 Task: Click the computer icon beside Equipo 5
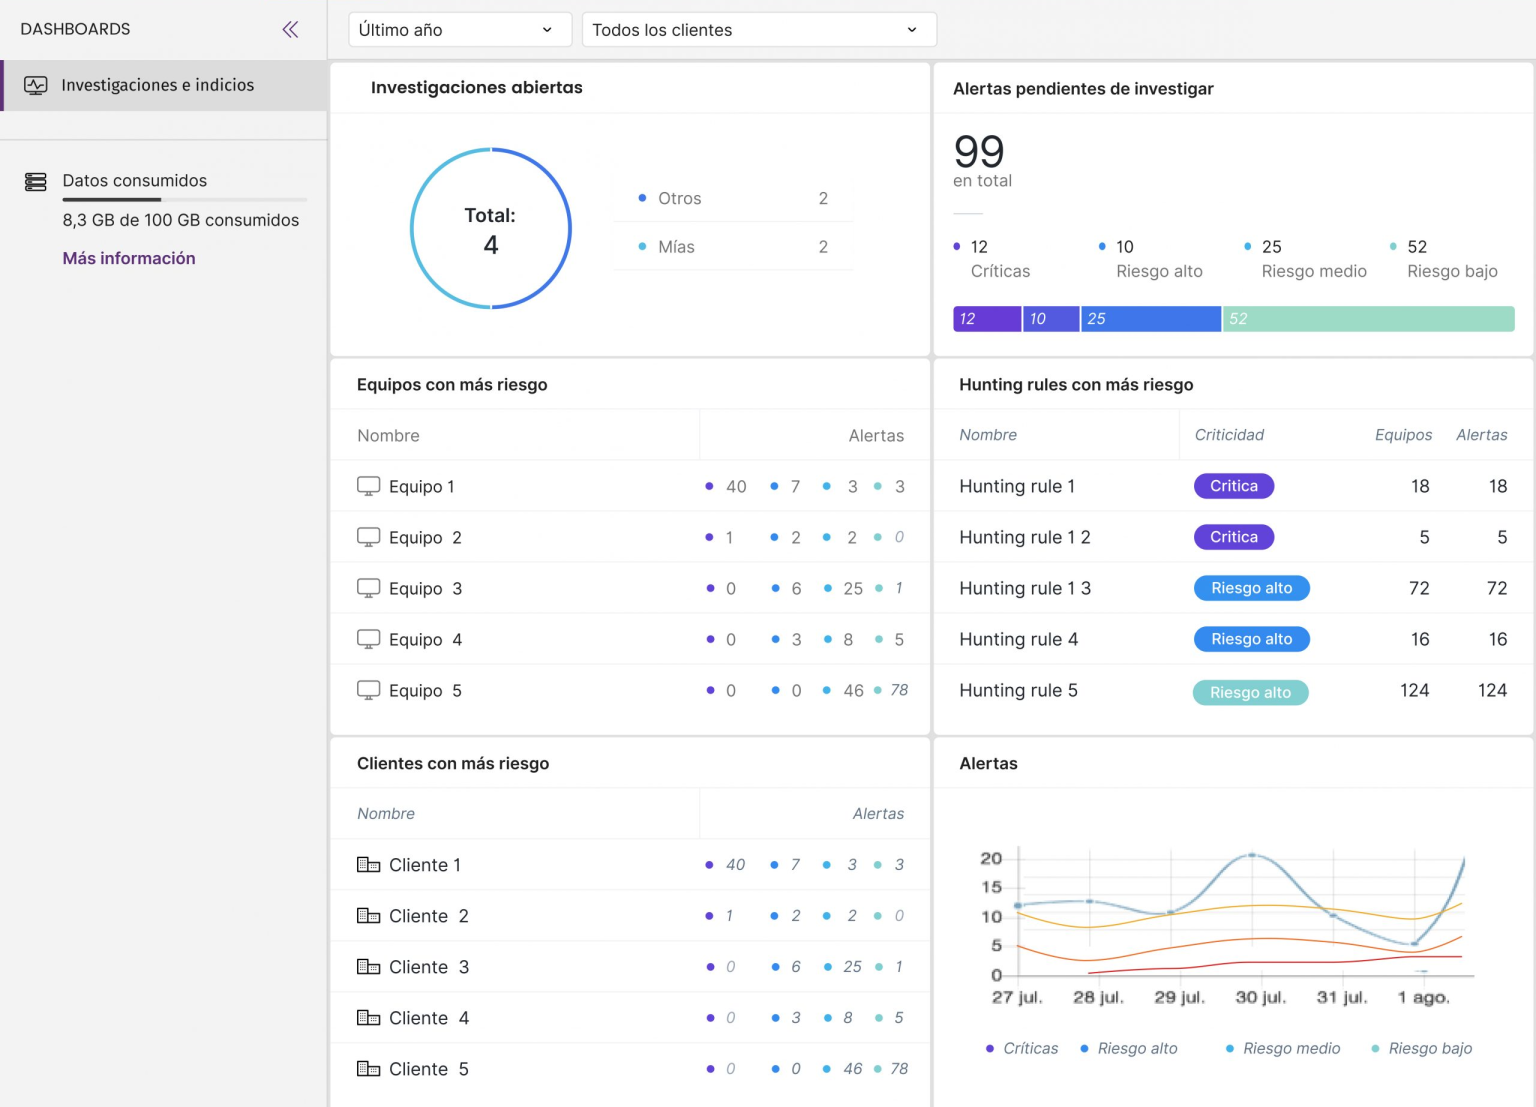tap(368, 690)
